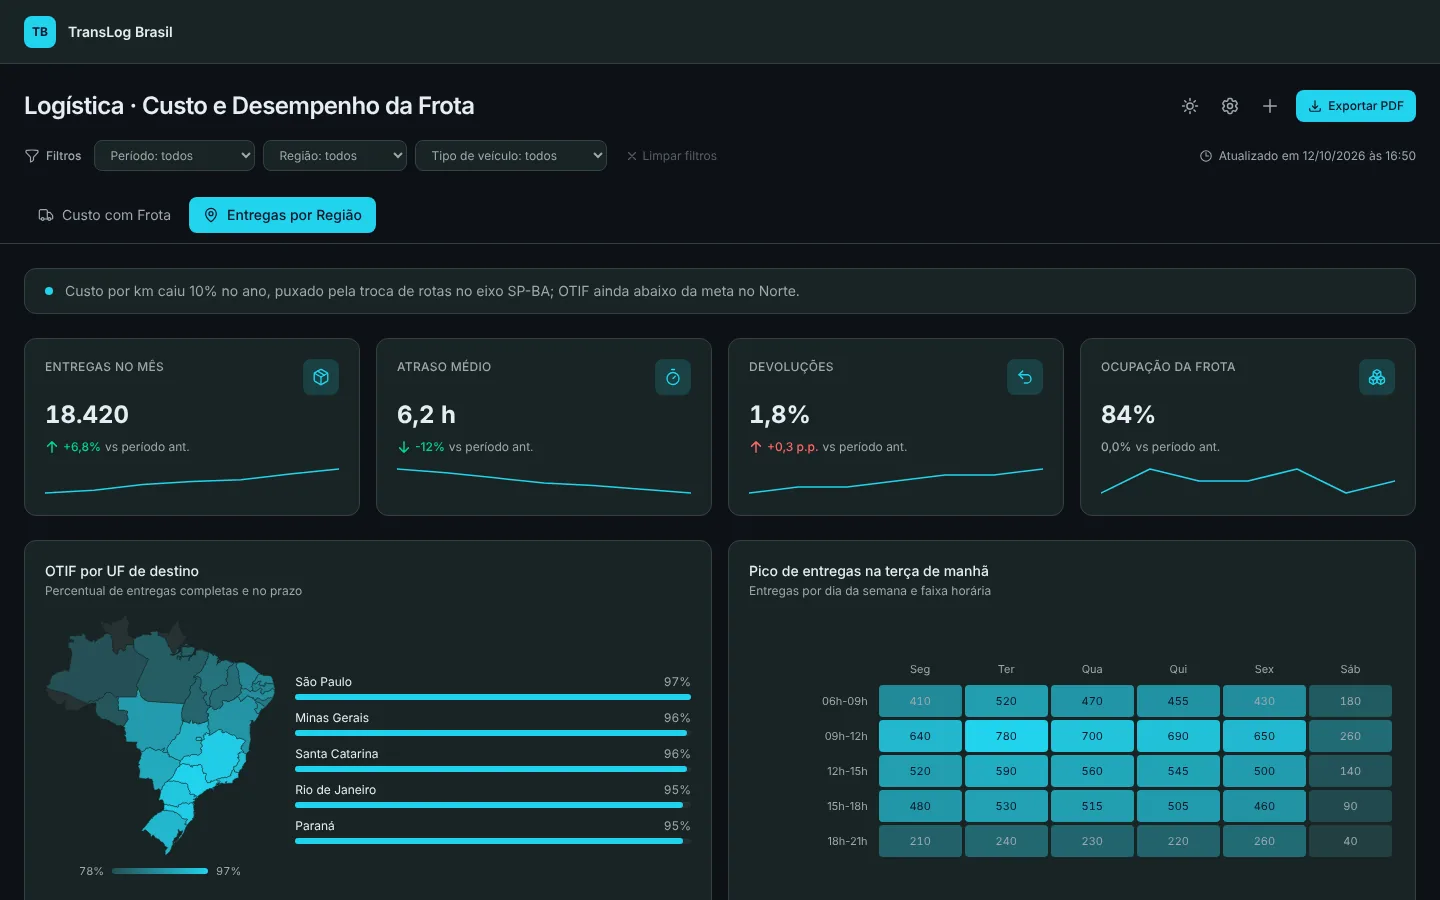Click the Minas Gerais OTIF bar

click(493, 733)
